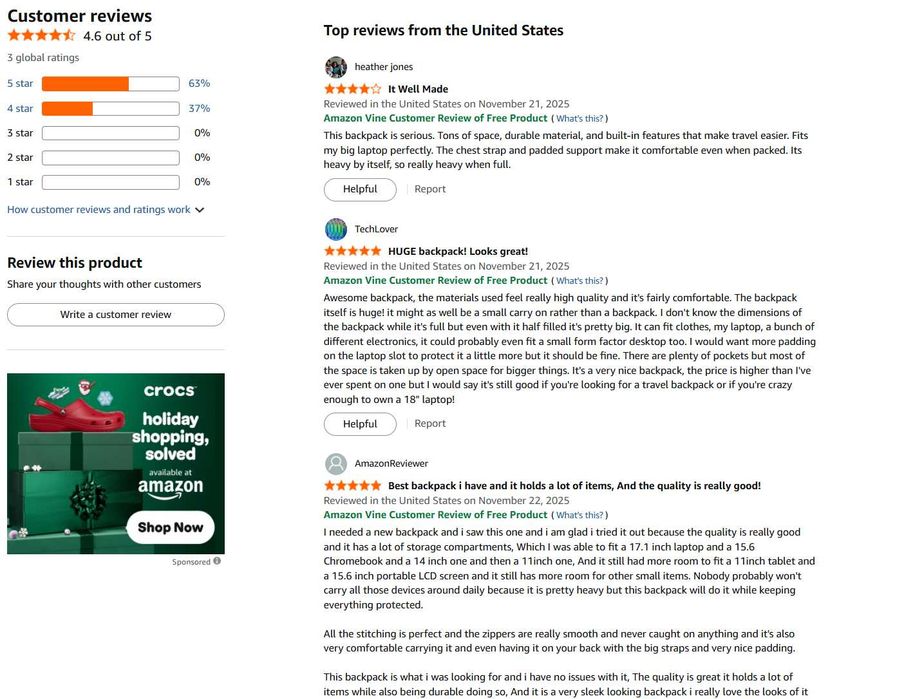Screen dimensions: 924x699
Task: Filter reviews by 5 star link
Action: 20,84
